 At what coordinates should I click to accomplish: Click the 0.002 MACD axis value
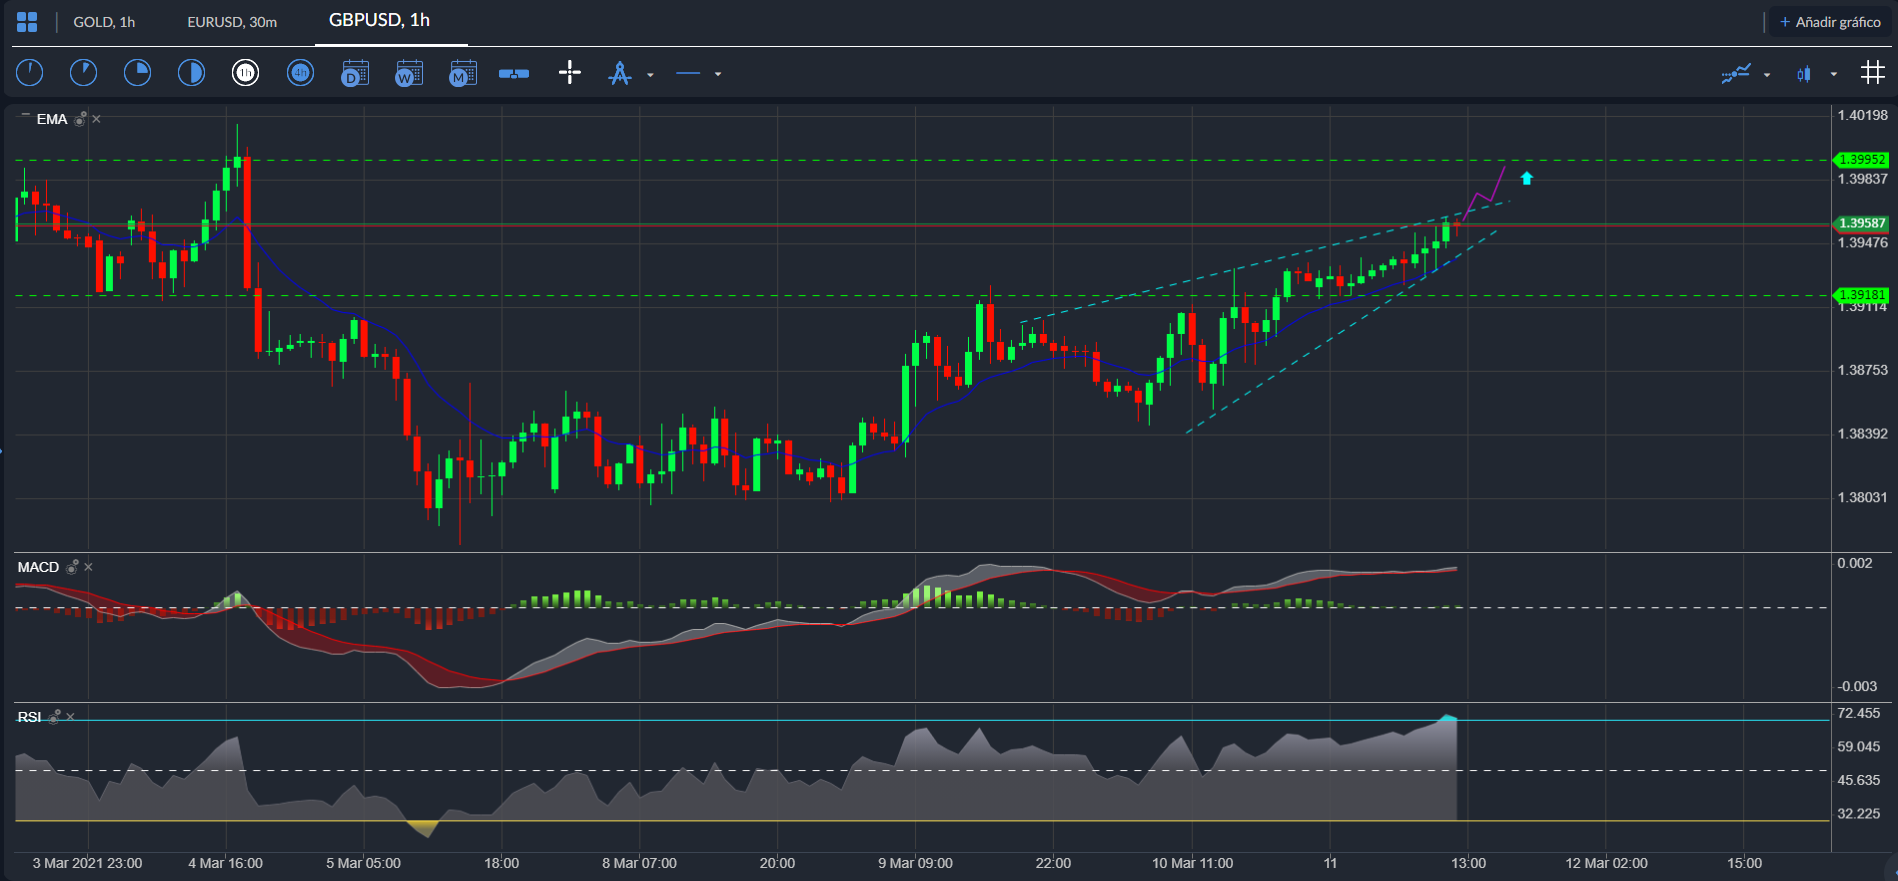(1855, 563)
